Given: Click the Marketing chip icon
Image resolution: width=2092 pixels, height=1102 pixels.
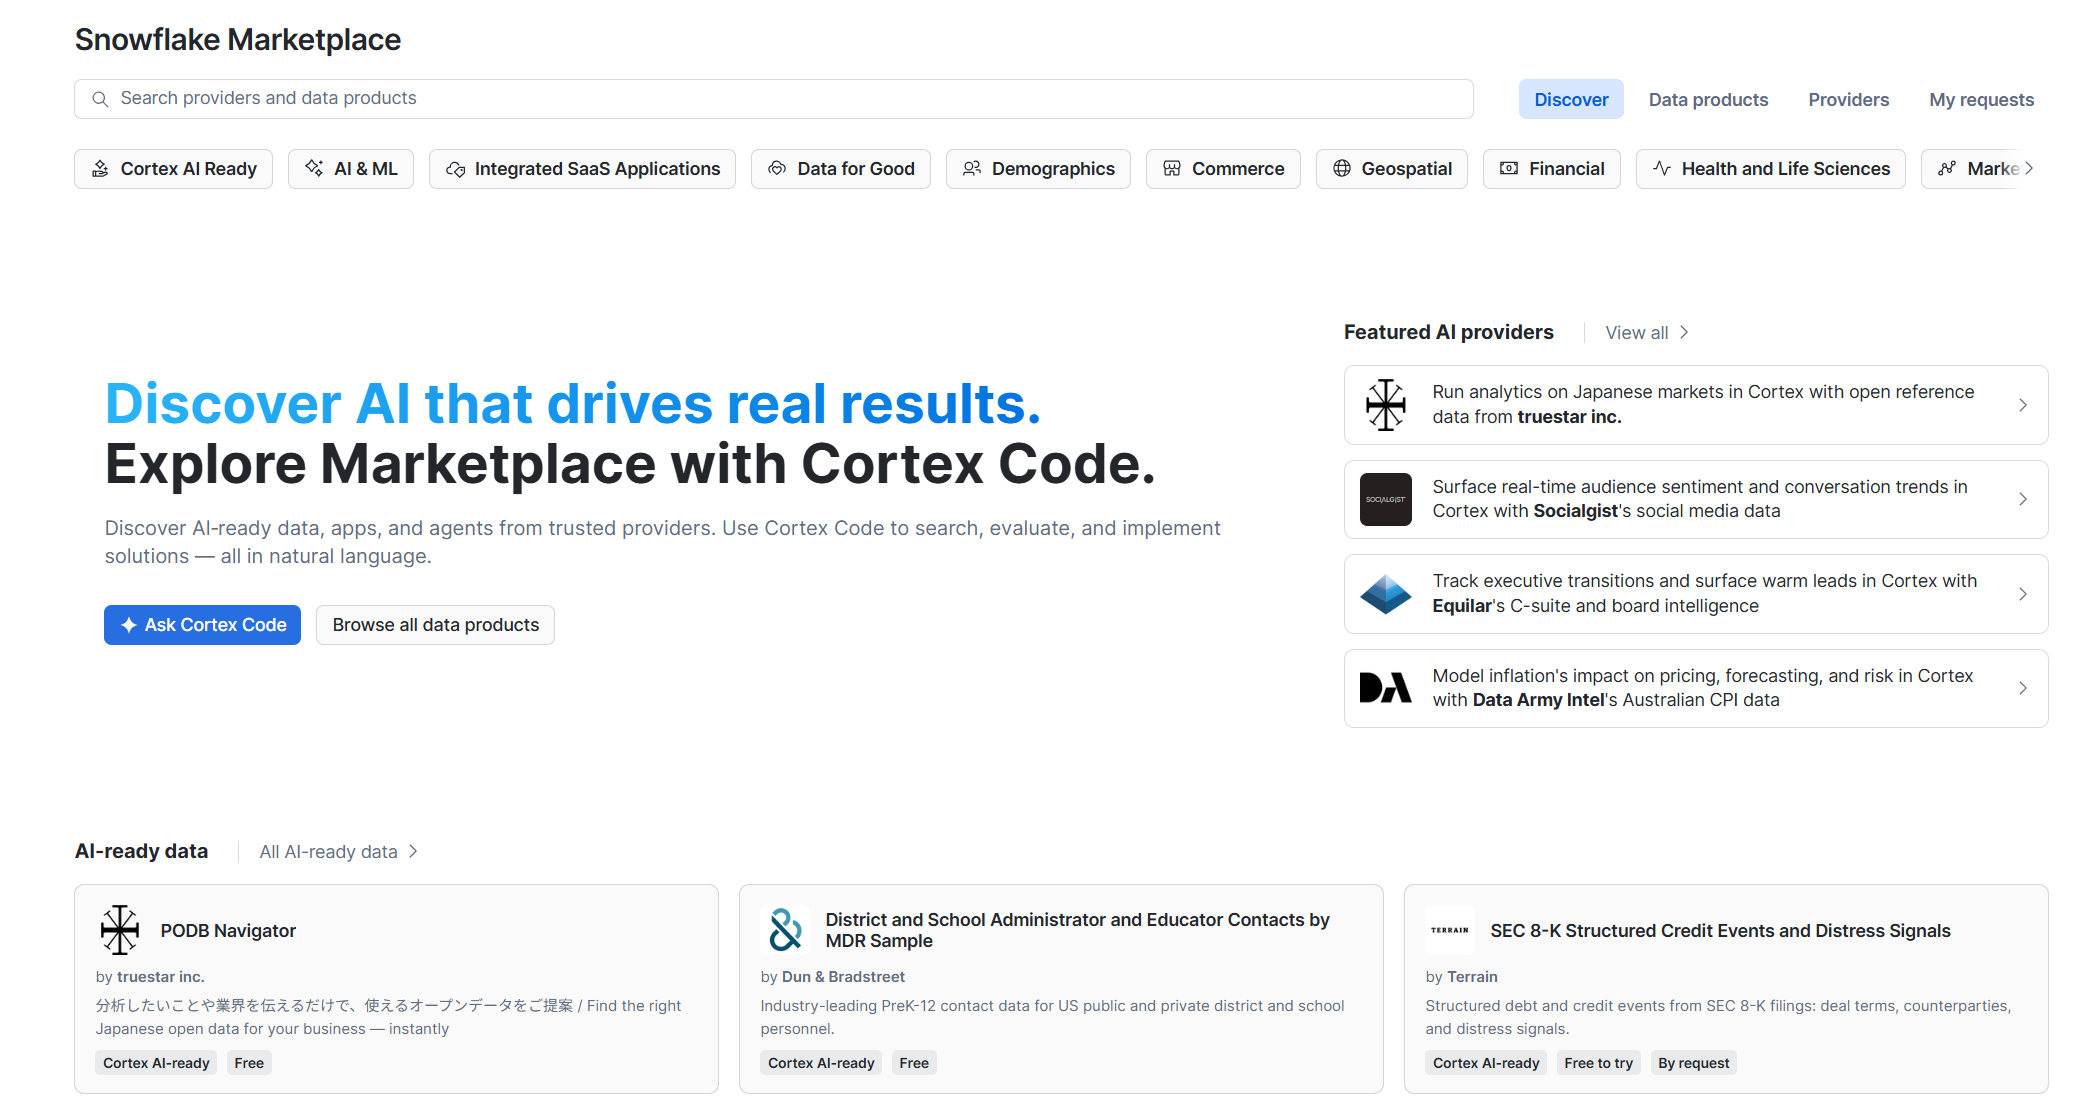Looking at the screenshot, I should point(1947,169).
